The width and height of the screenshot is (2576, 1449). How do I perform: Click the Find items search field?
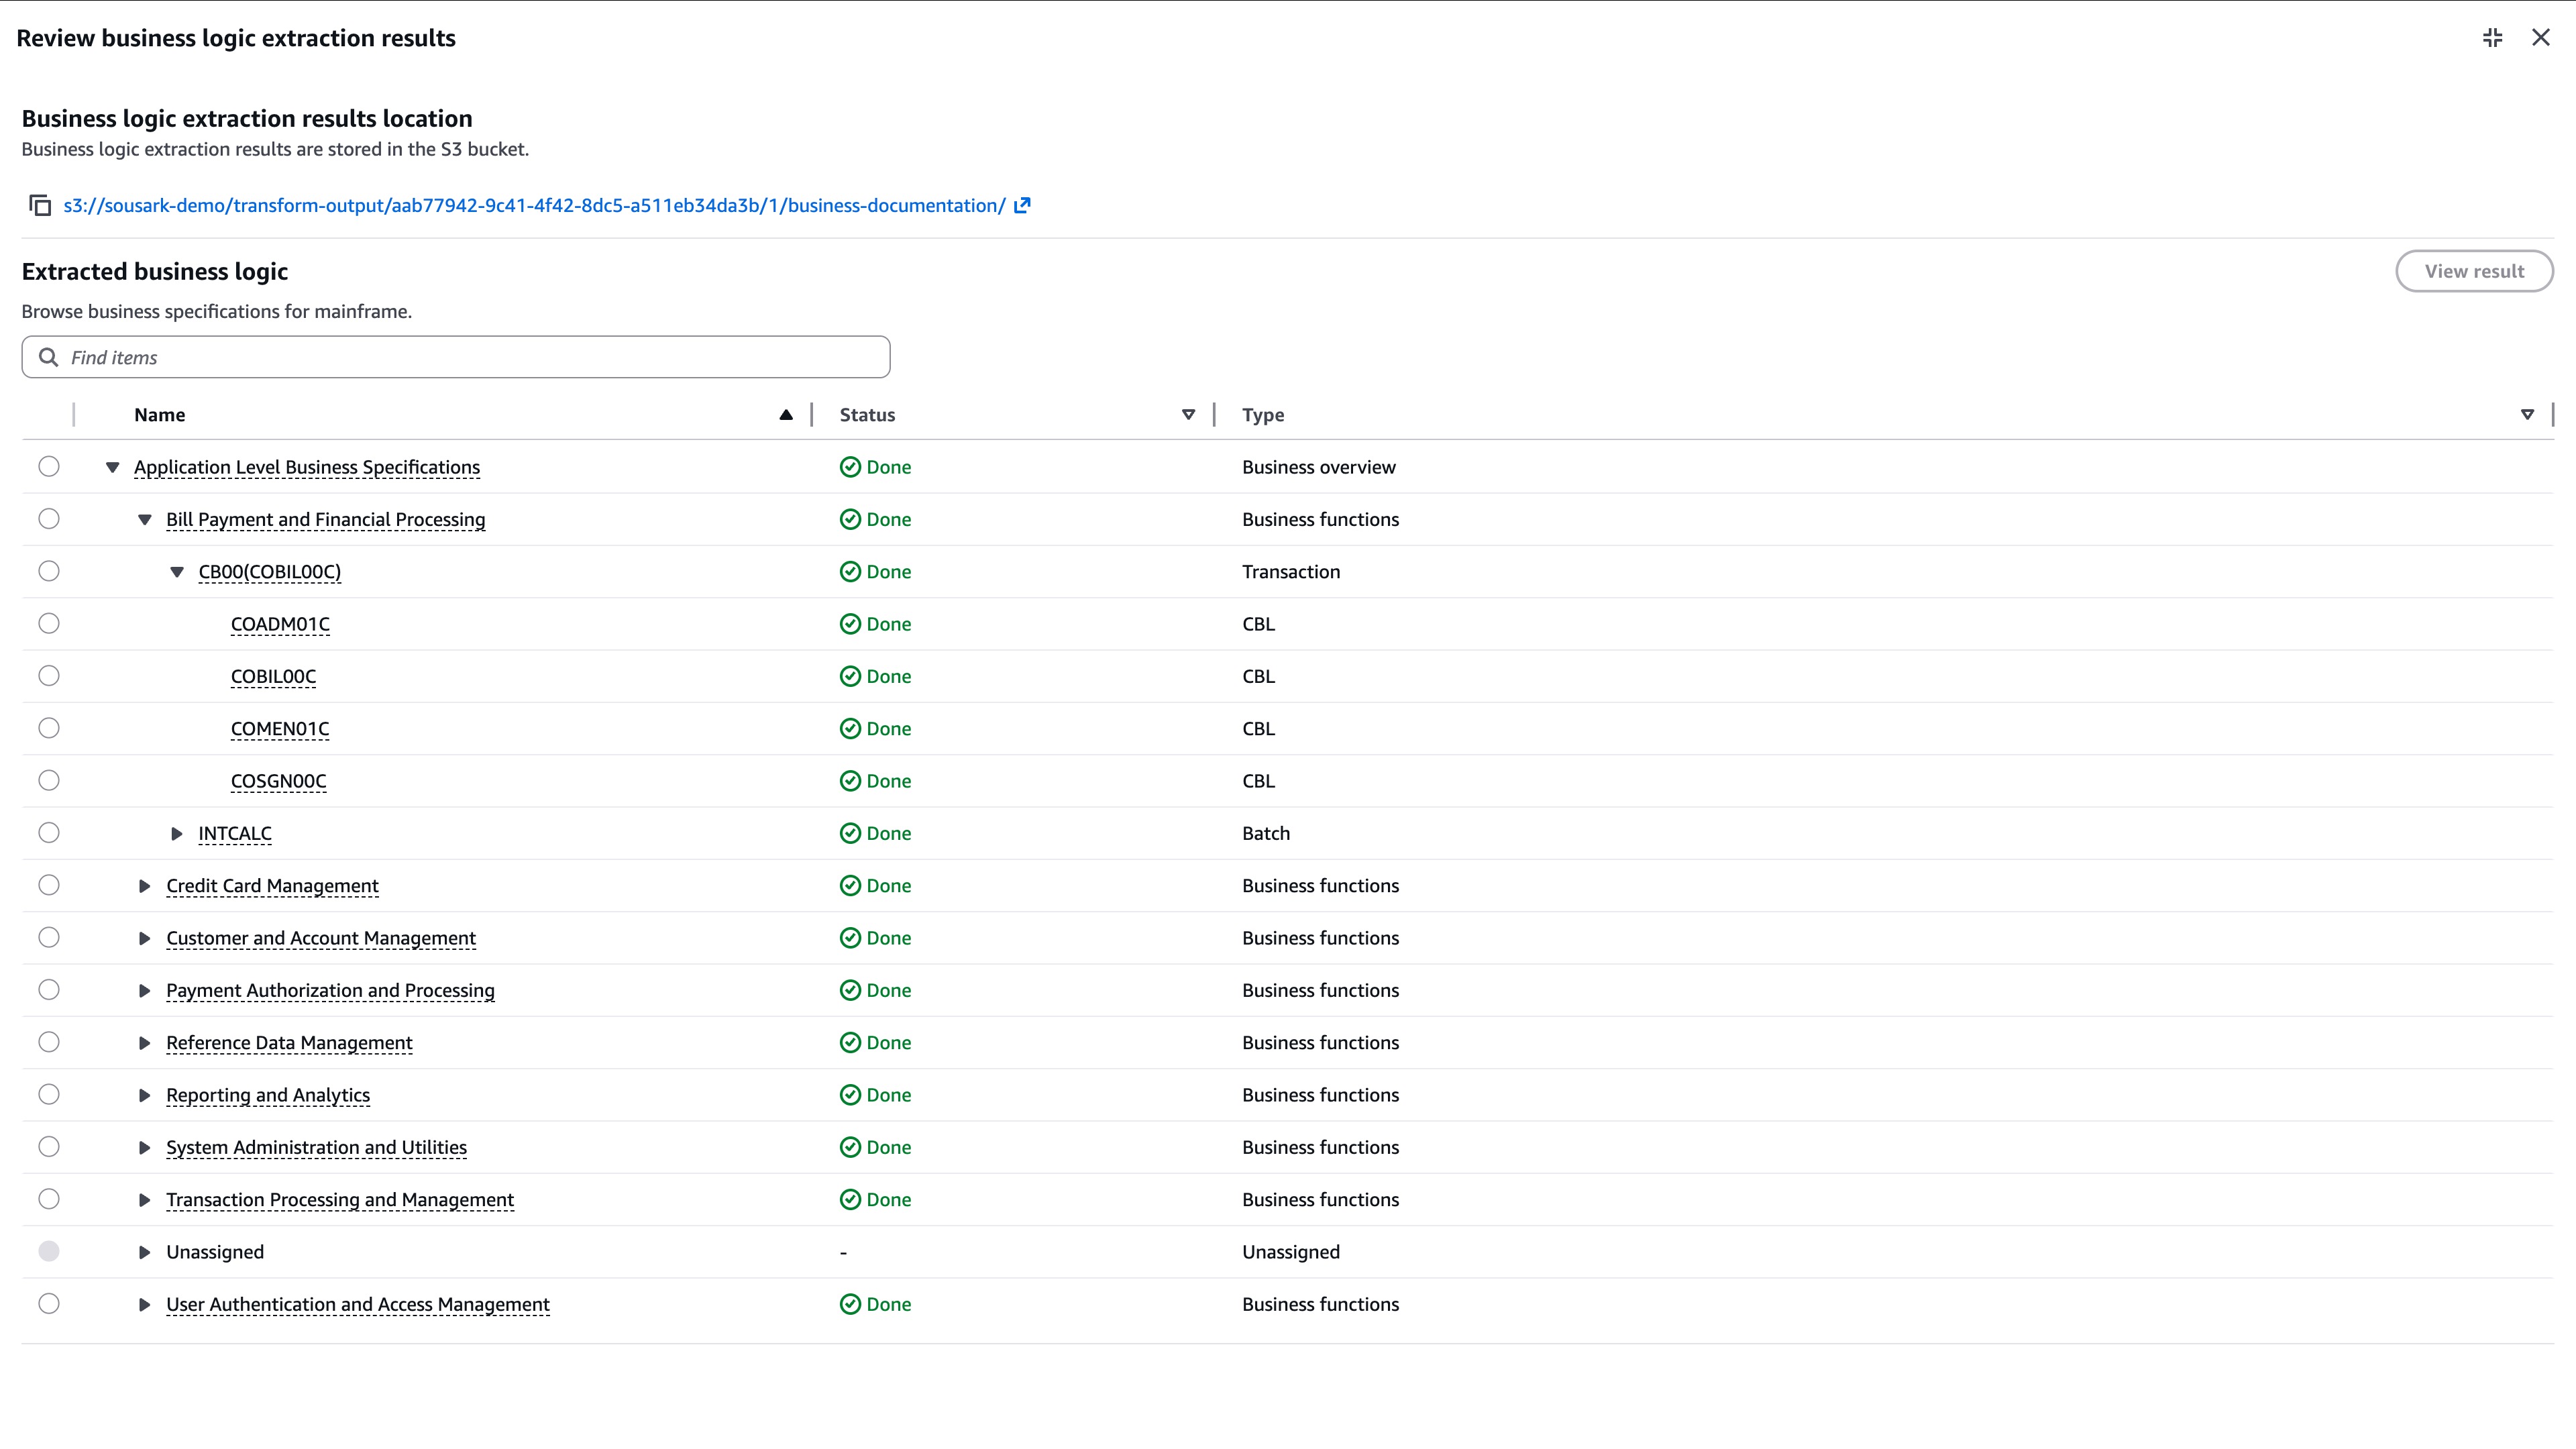470,357
